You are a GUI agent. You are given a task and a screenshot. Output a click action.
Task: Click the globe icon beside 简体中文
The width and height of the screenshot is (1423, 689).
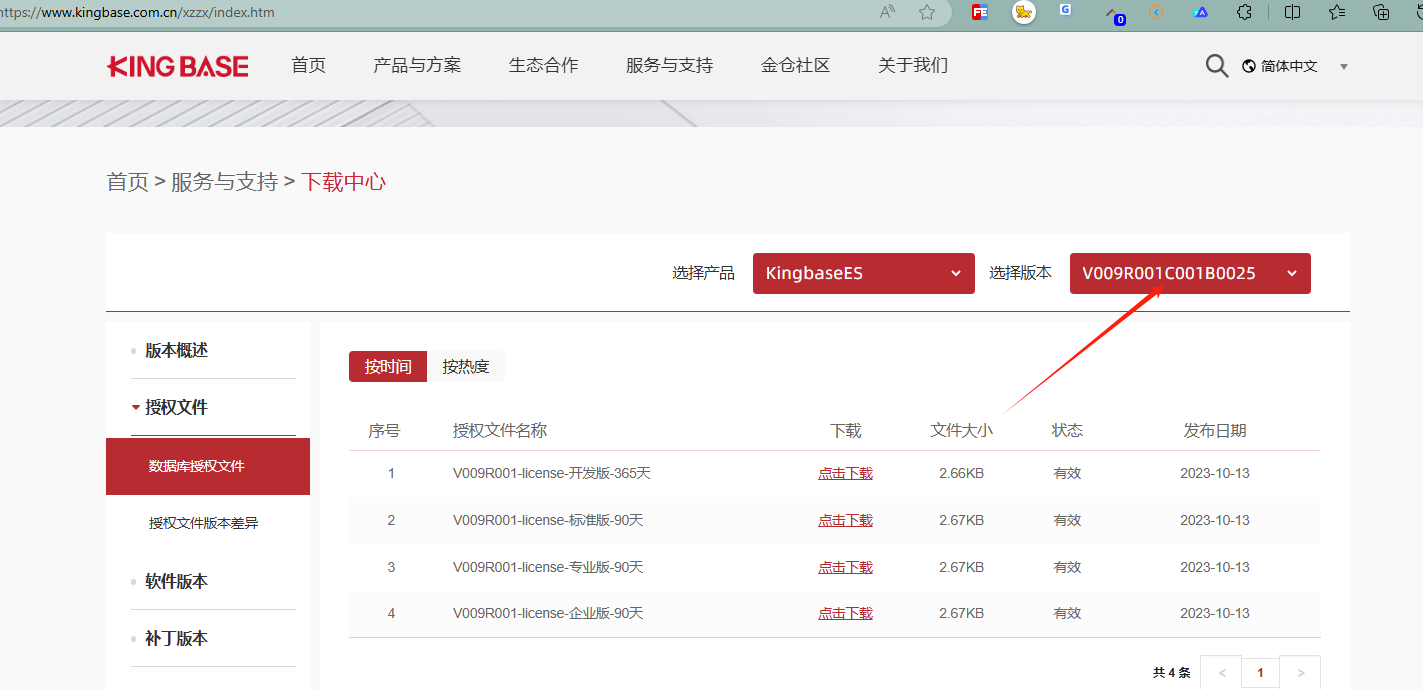(1247, 65)
